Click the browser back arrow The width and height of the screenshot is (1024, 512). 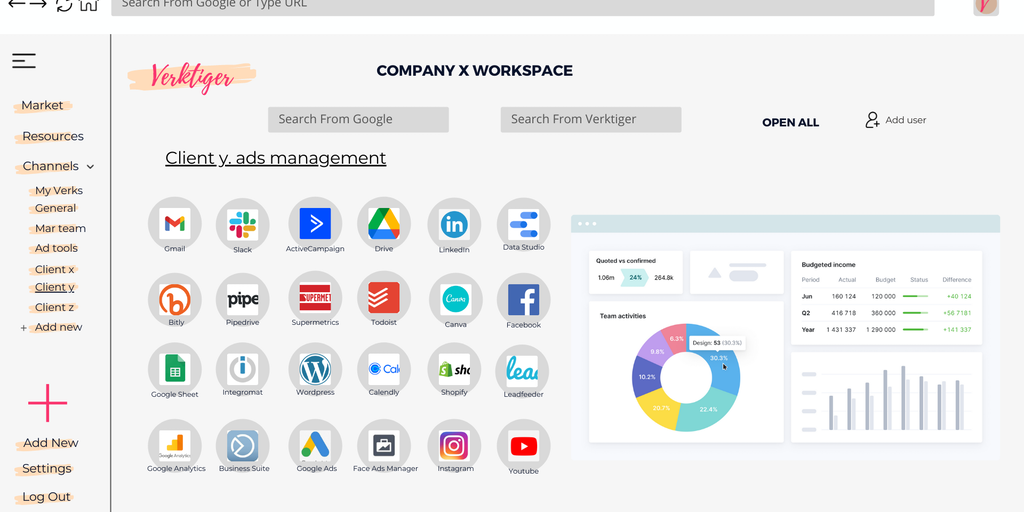coord(16,4)
